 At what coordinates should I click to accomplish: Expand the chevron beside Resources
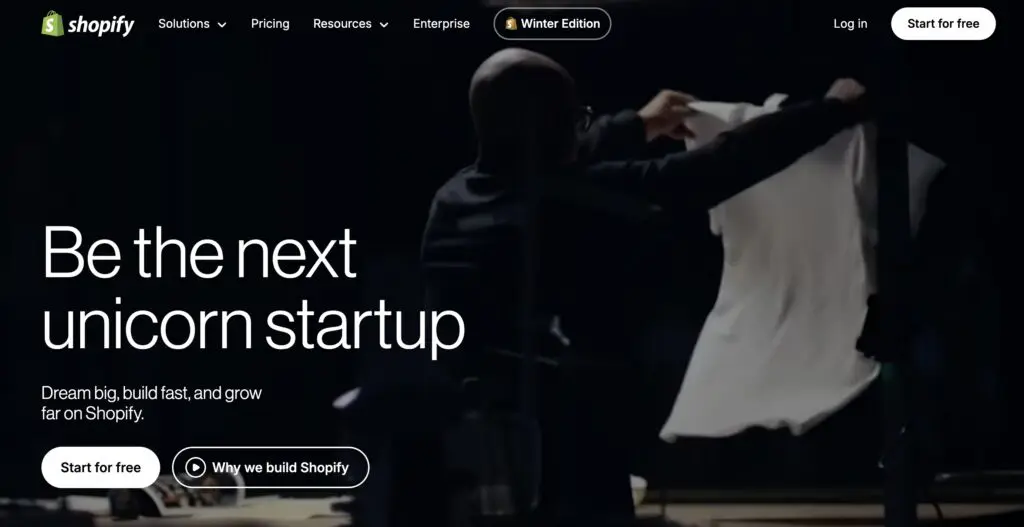click(x=383, y=25)
